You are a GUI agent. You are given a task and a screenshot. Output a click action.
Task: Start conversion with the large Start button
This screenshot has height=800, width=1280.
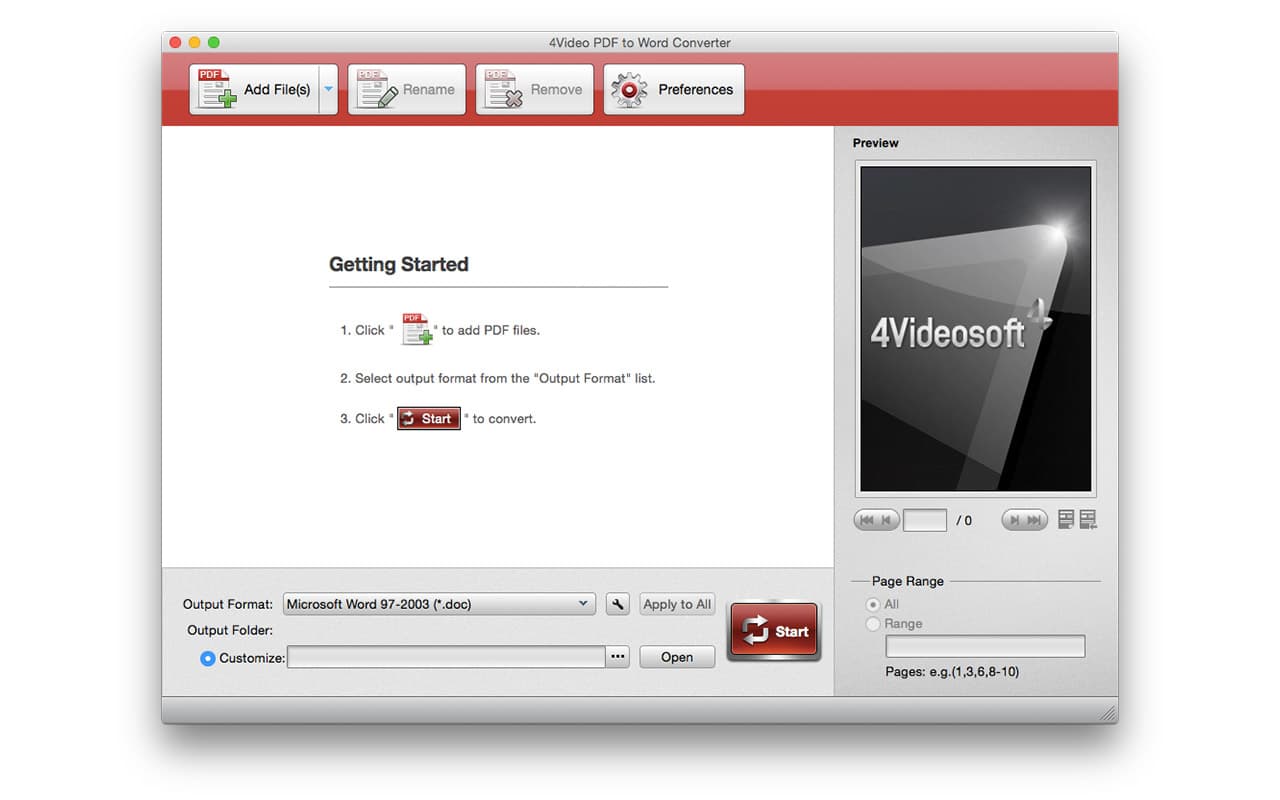pos(774,631)
